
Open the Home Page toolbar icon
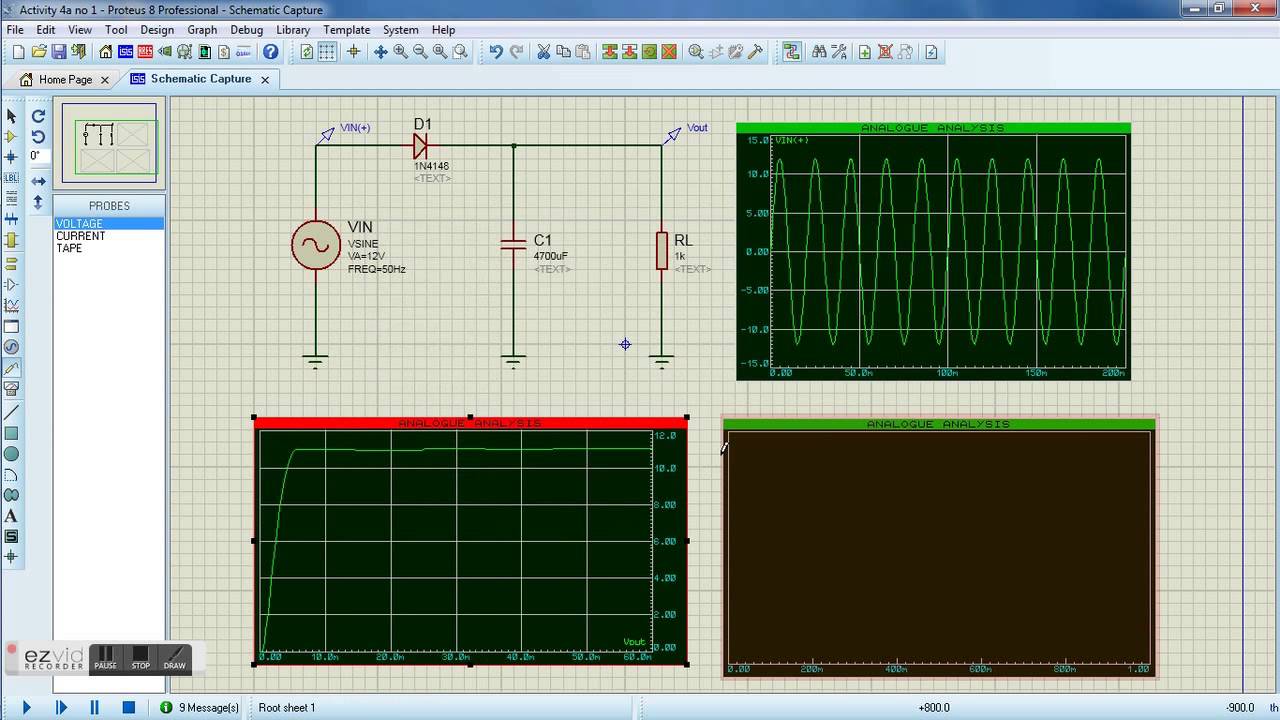coord(105,52)
